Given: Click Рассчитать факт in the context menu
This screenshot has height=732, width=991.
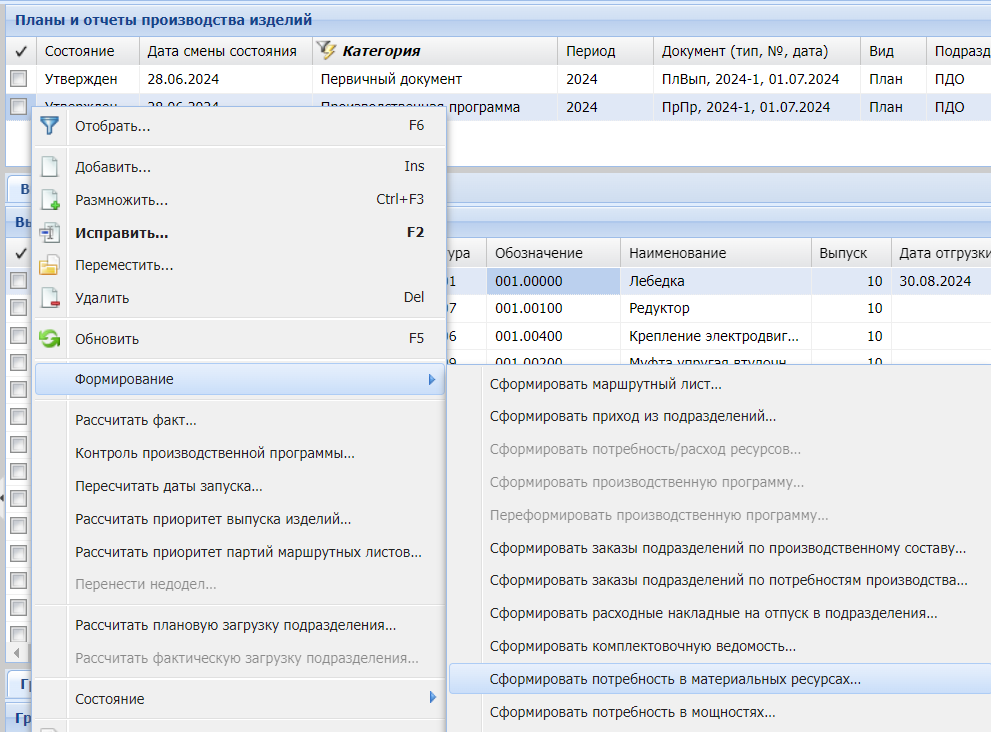Looking at the screenshot, I should (136, 420).
